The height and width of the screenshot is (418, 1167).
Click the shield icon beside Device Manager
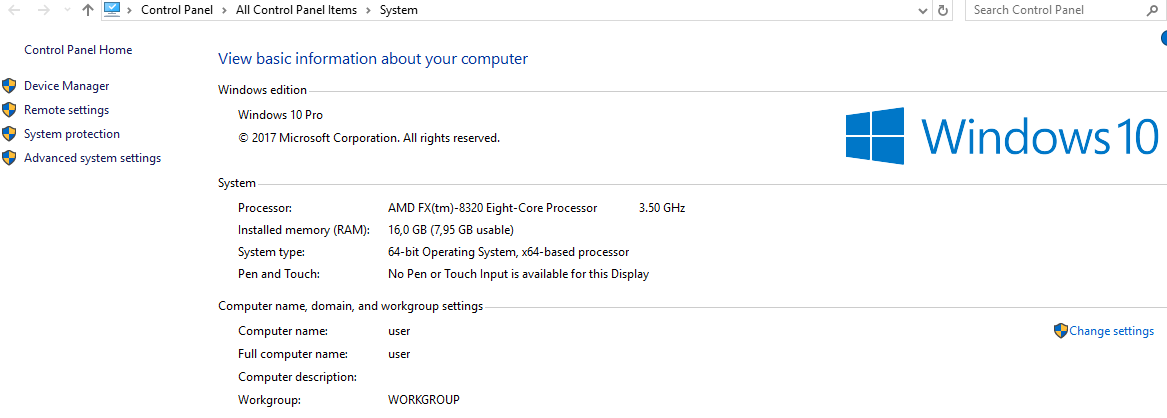coord(9,86)
